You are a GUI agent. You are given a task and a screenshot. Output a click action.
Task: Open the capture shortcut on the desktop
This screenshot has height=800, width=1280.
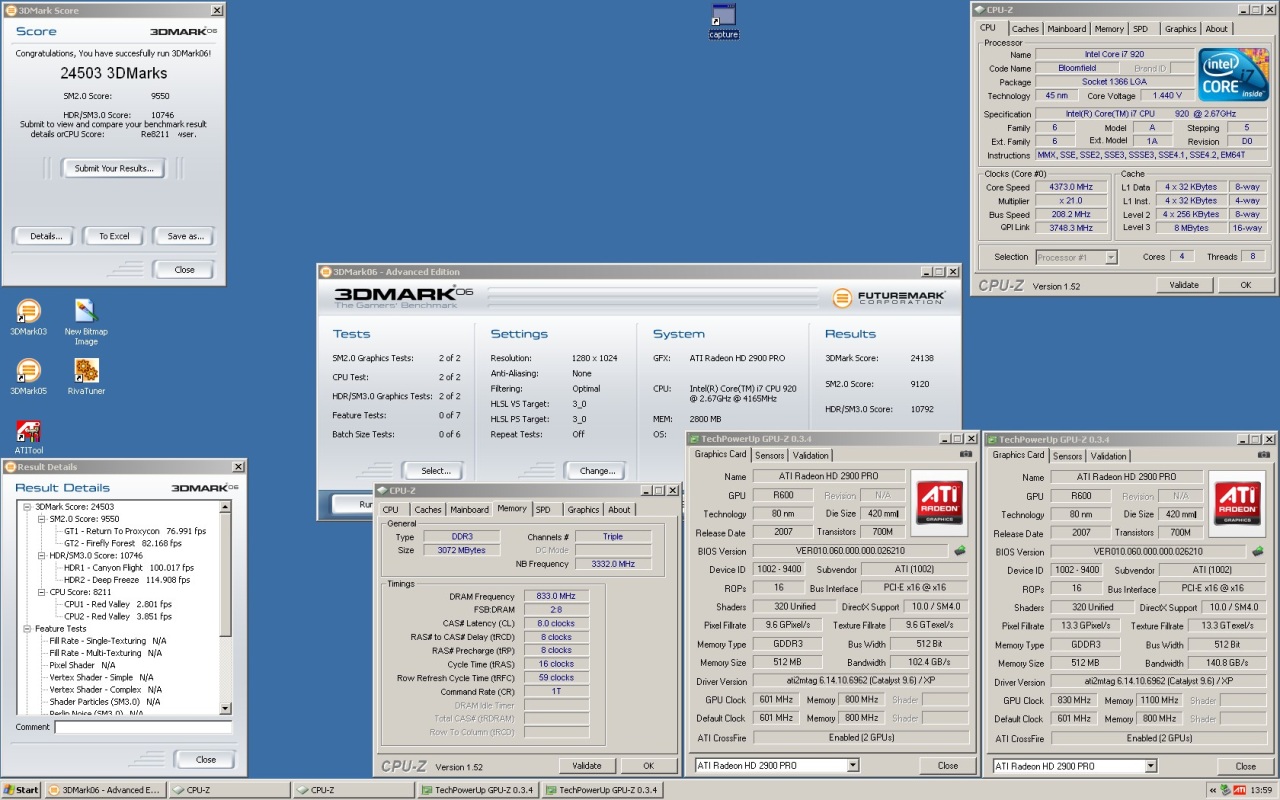pos(723,21)
